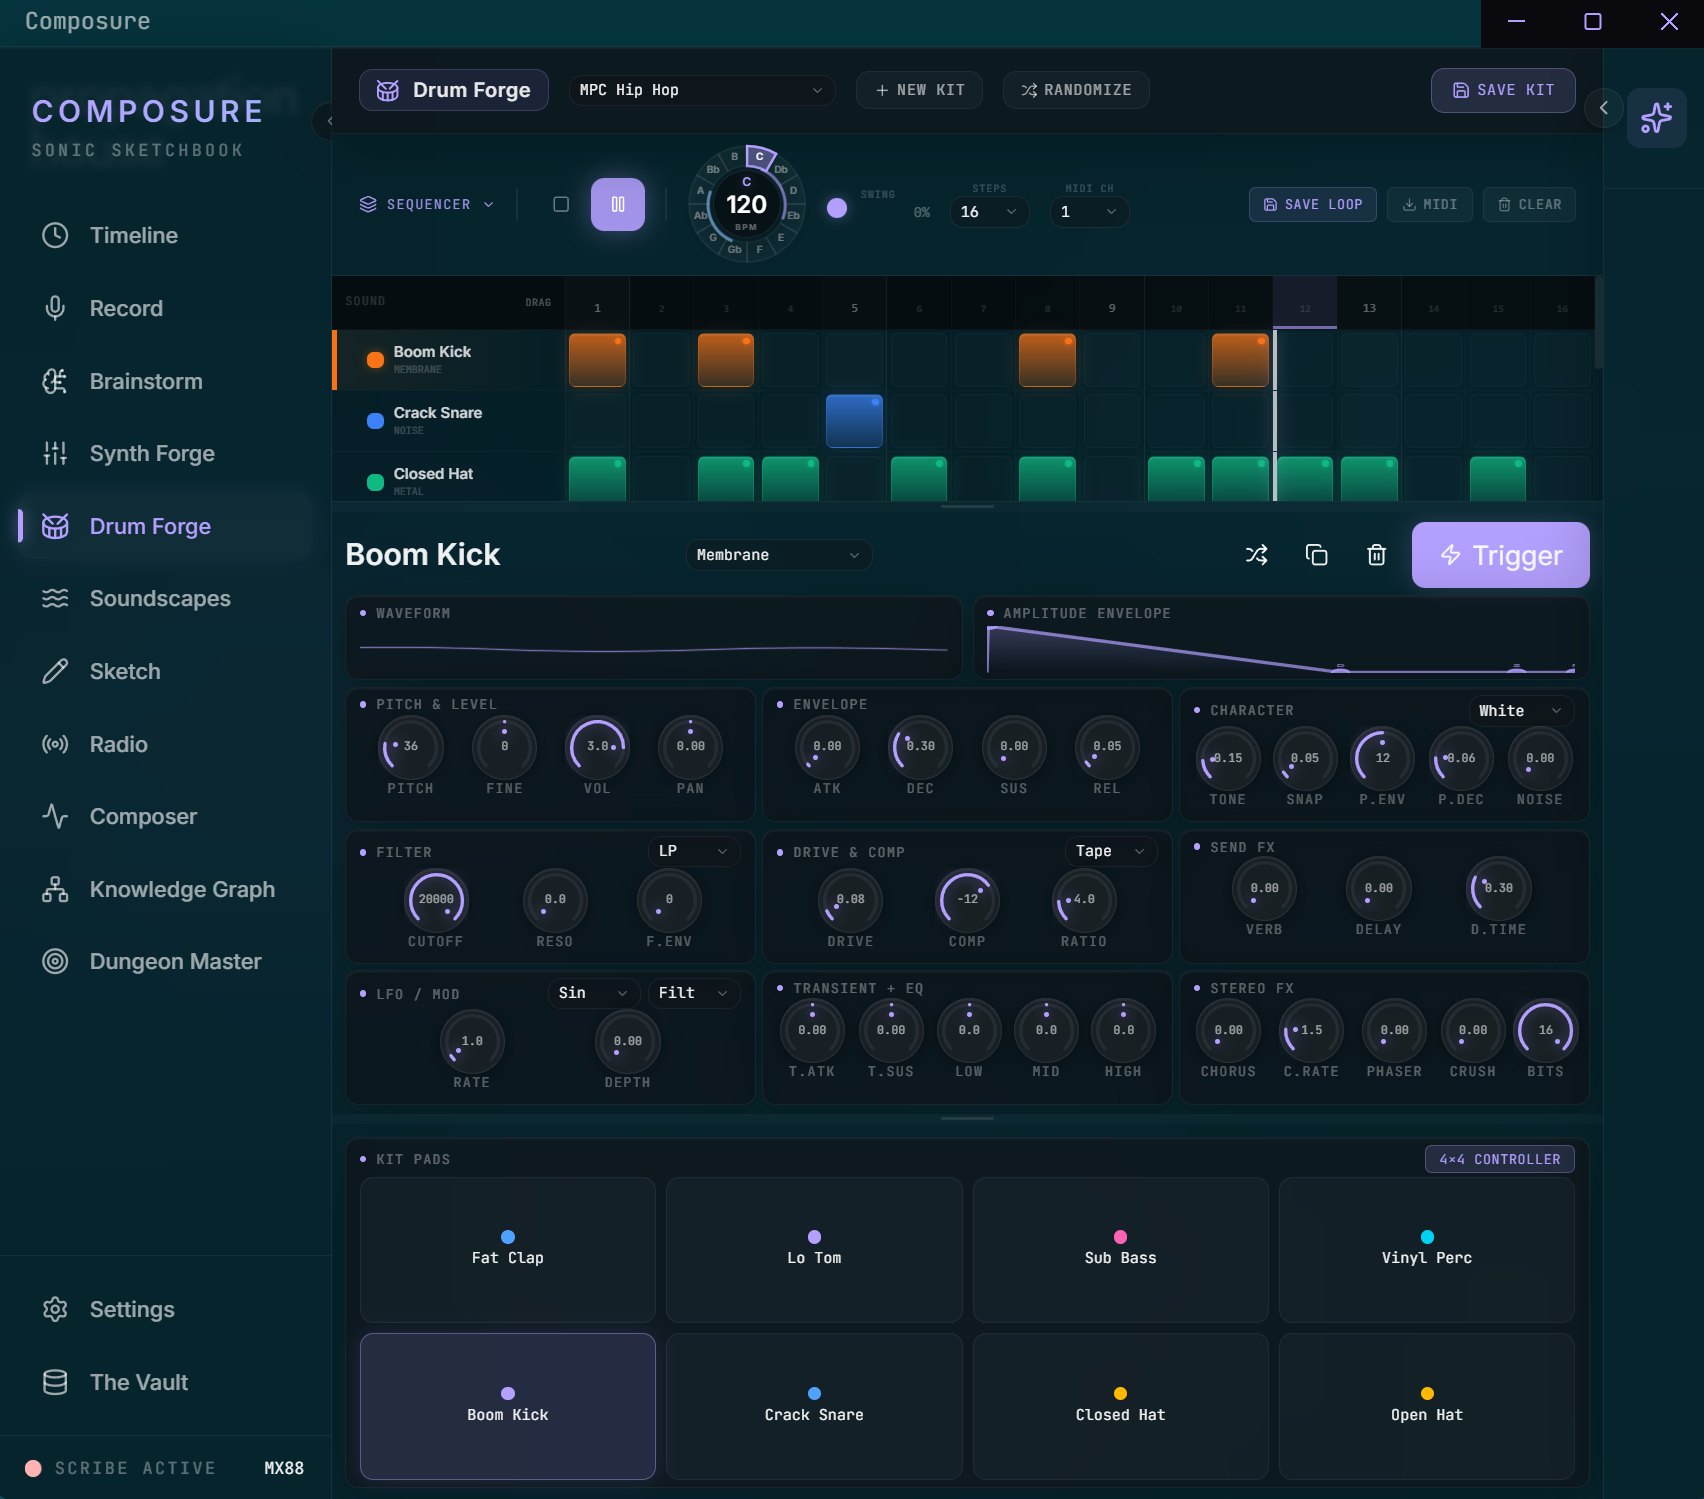Open The Vault database icon
The width and height of the screenshot is (1704, 1499).
pyautogui.click(x=55, y=1382)
